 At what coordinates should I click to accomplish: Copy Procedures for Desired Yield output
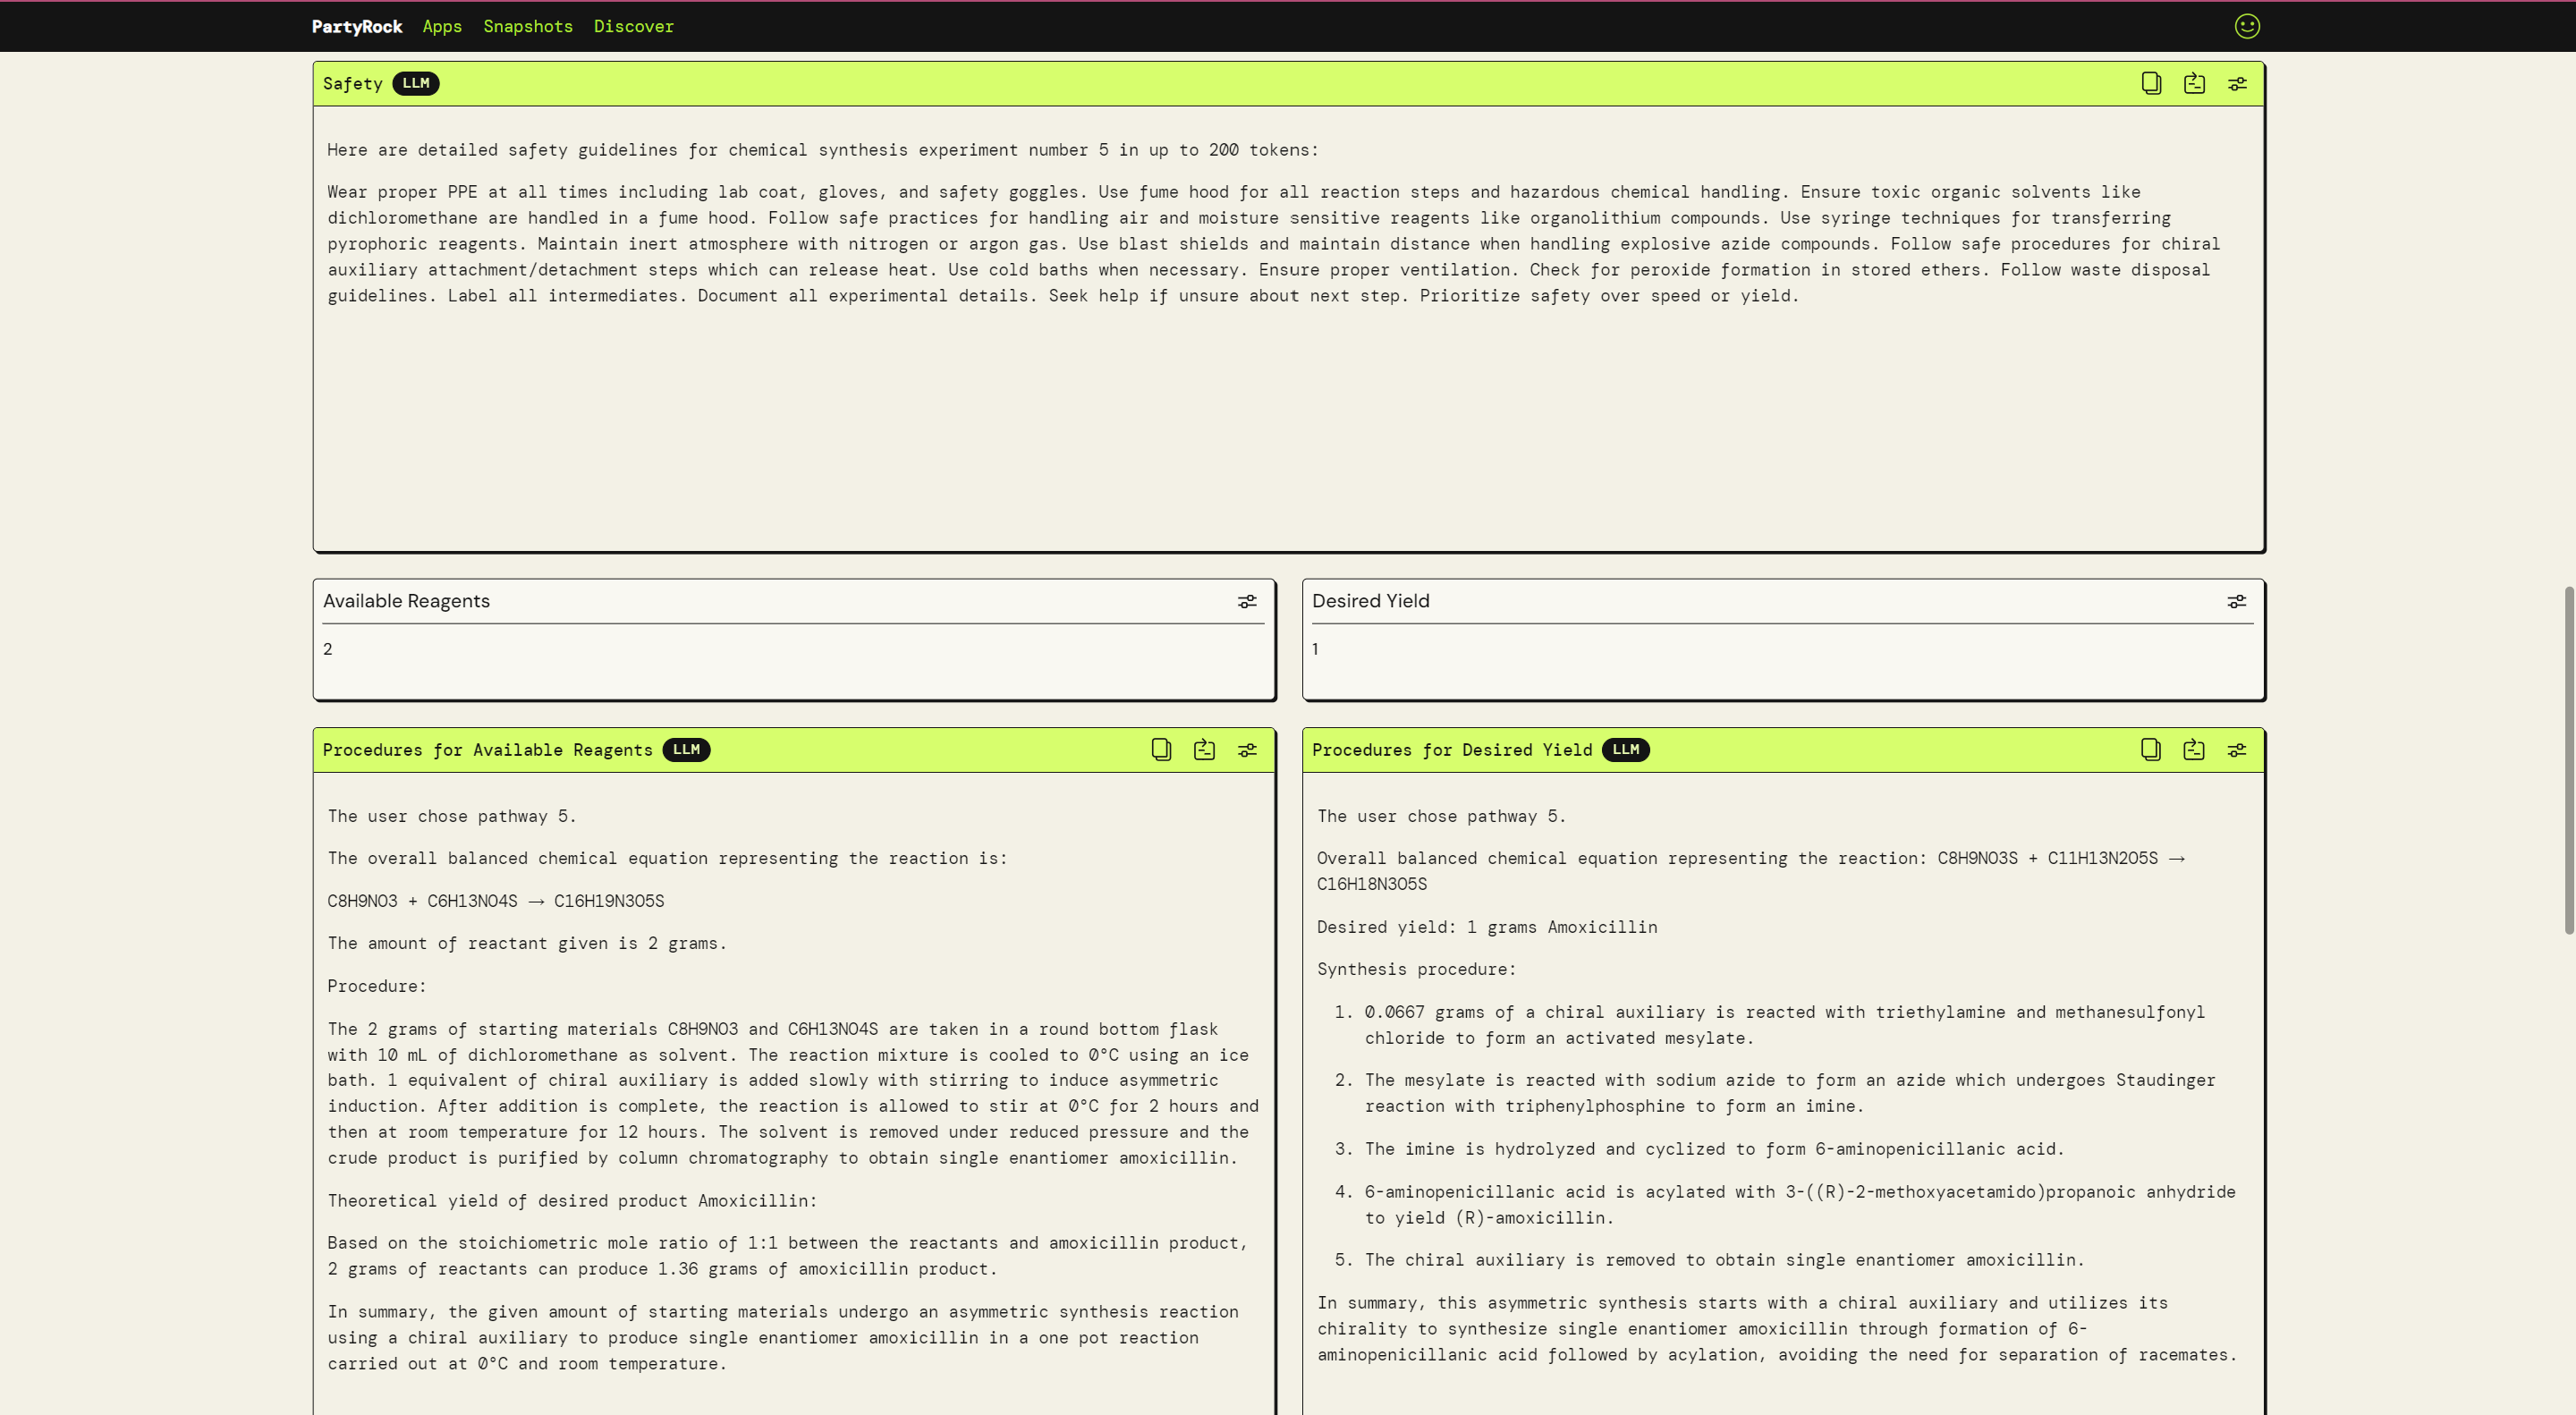pyautogui.click(x=2150, y=750)
